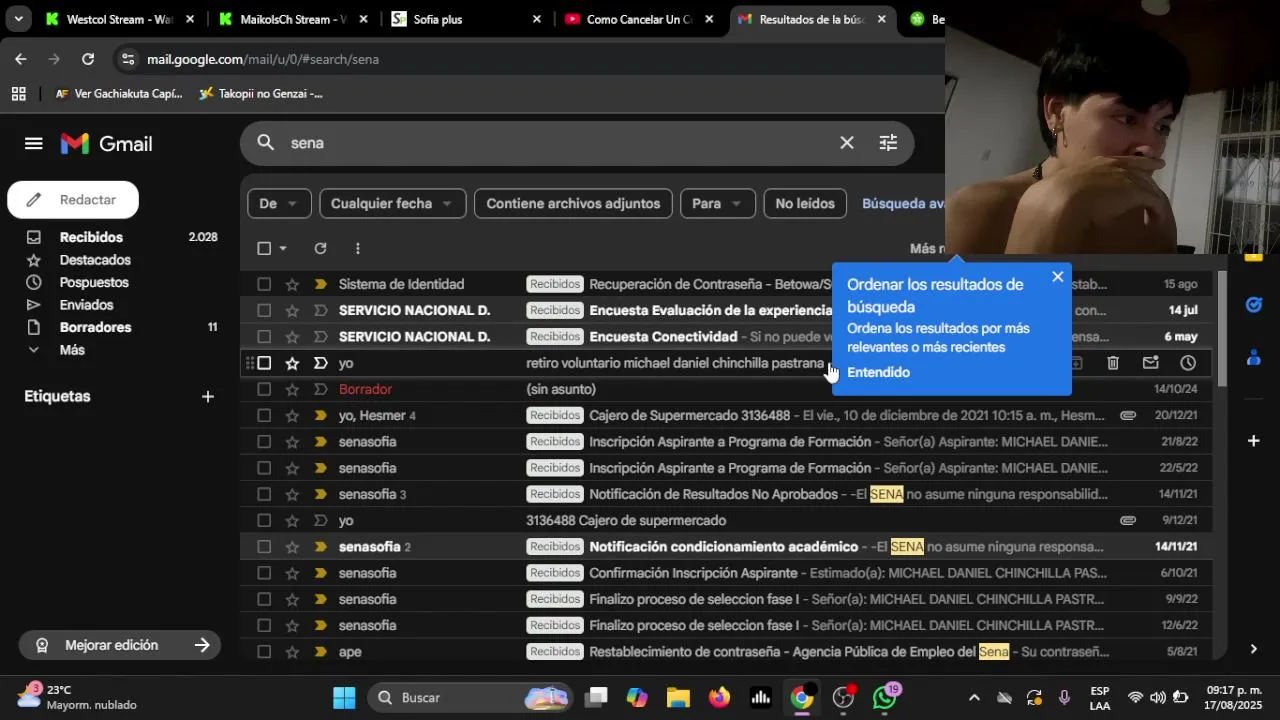1280x720 pixels.
Task: Show hidden system tray icons
Action: (974, 697)
